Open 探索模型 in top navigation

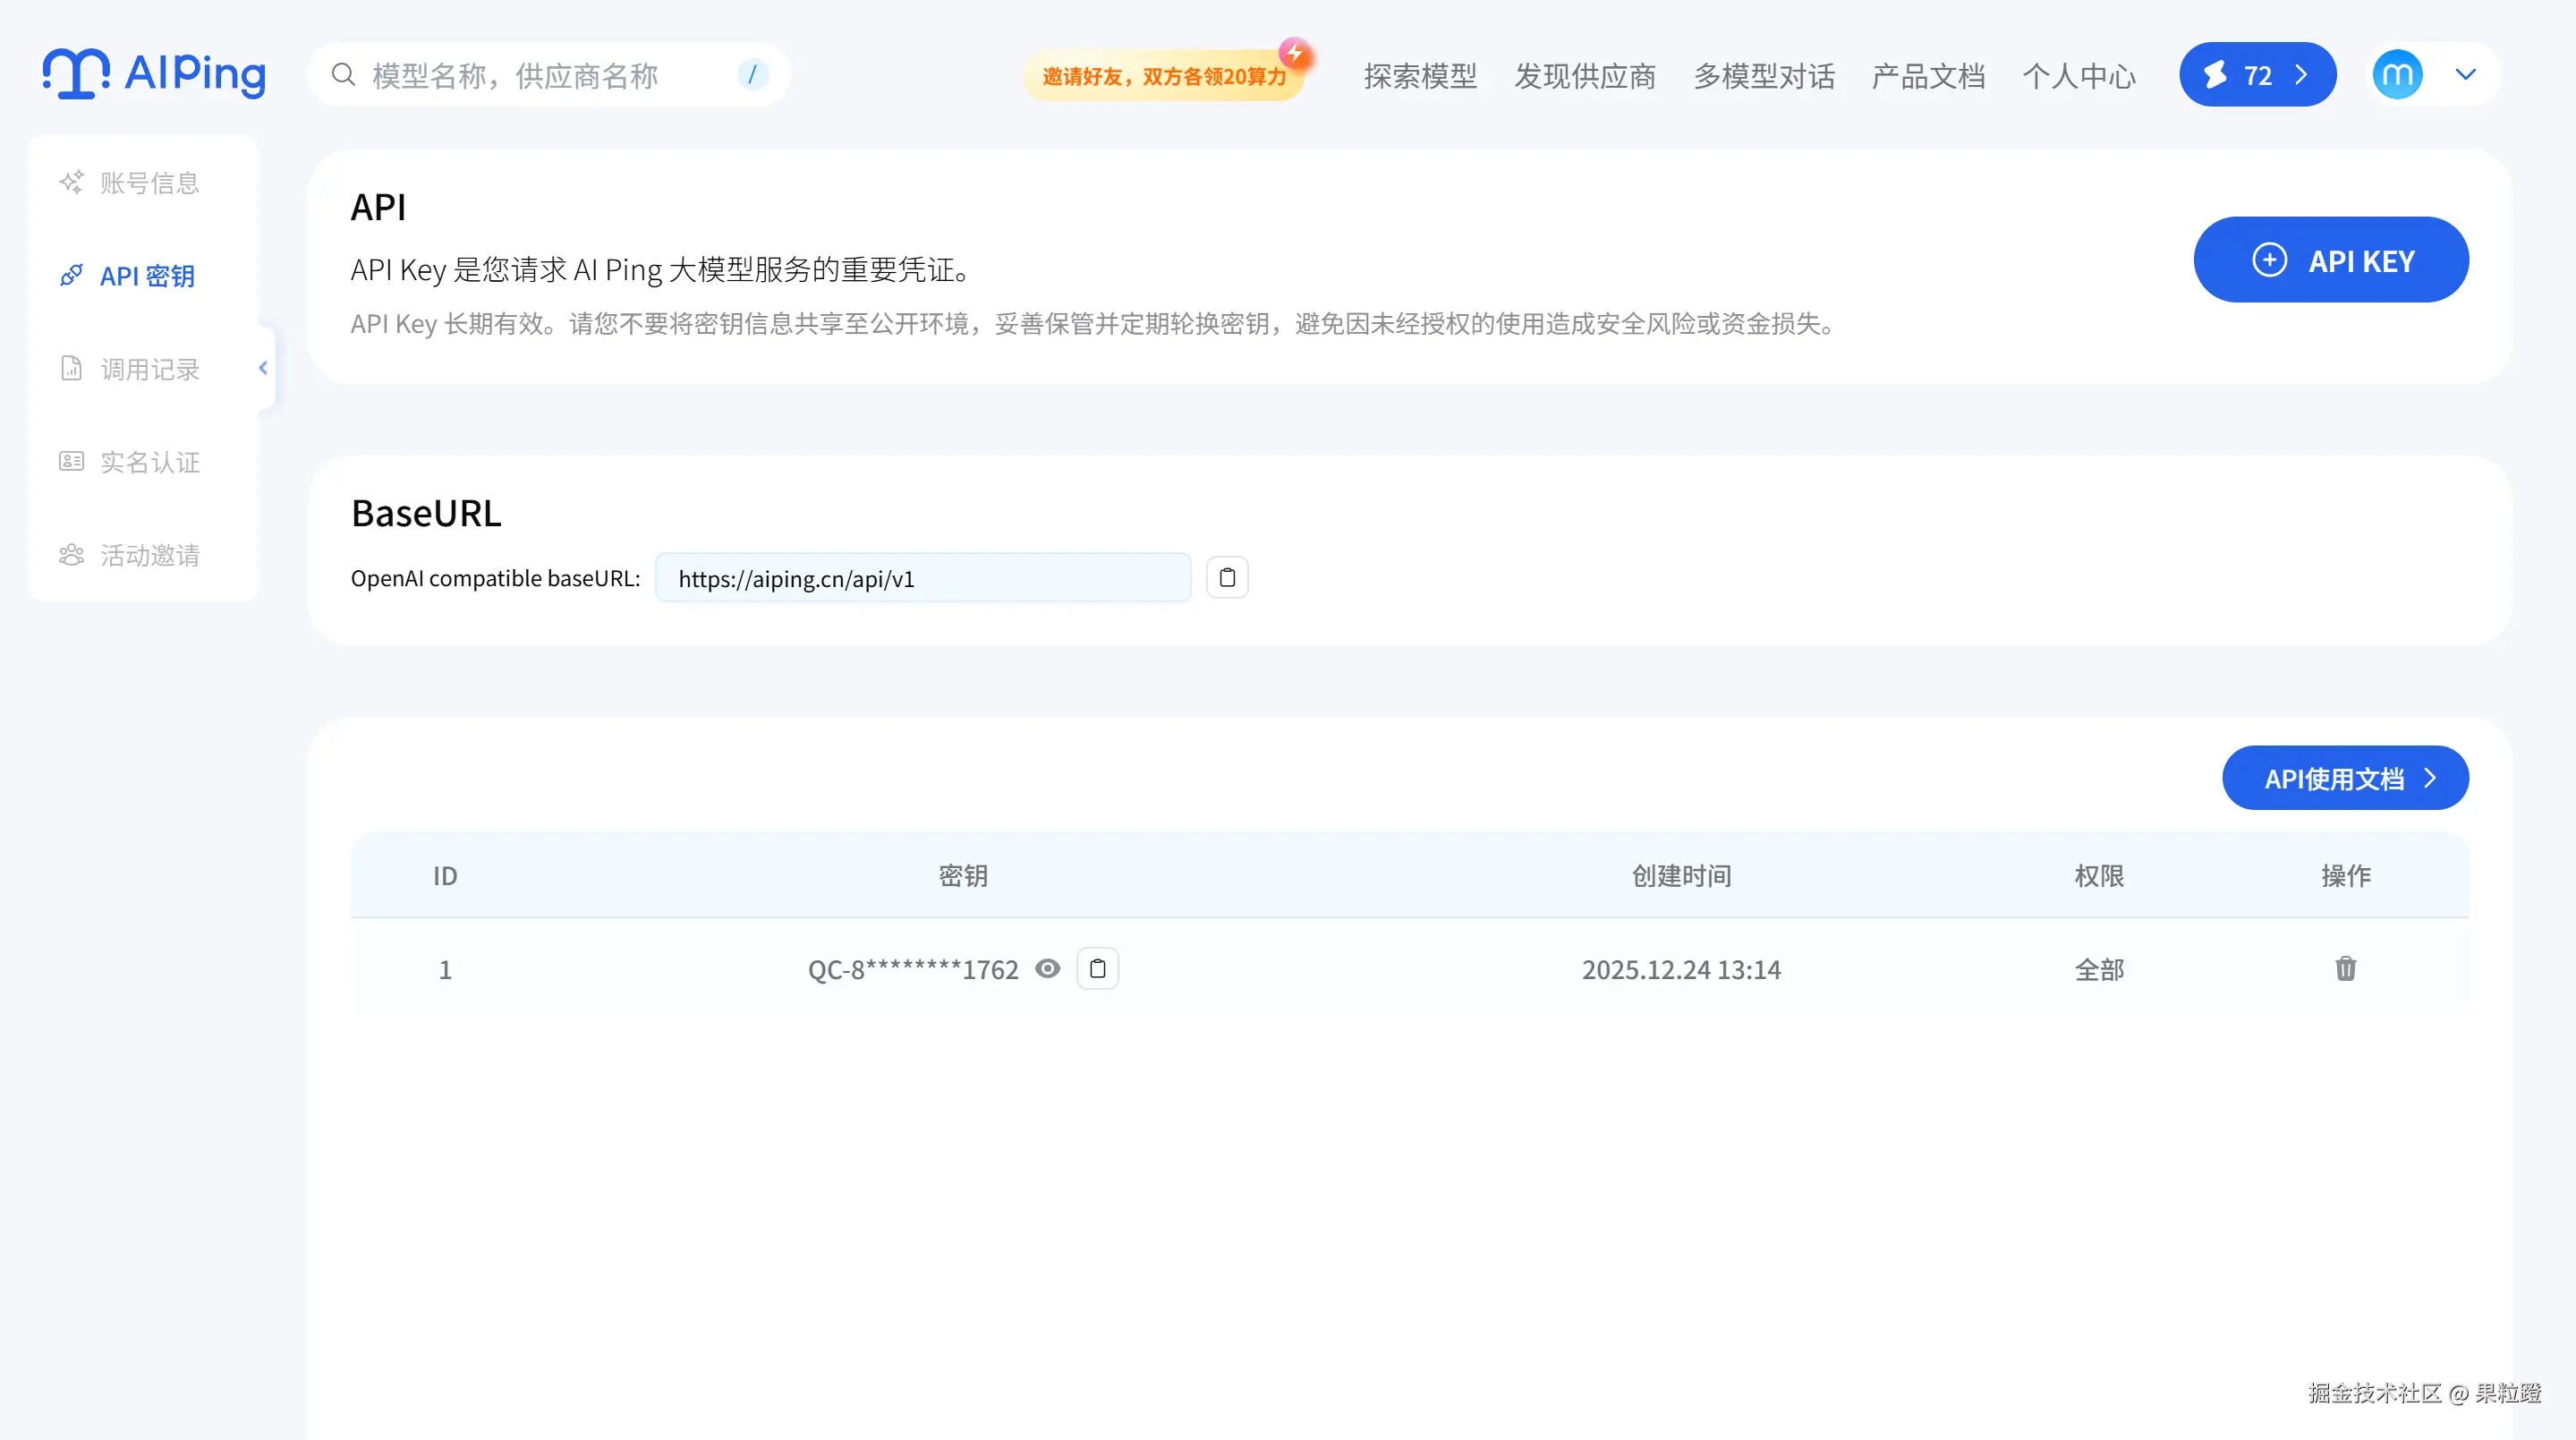pos(1419,76)
